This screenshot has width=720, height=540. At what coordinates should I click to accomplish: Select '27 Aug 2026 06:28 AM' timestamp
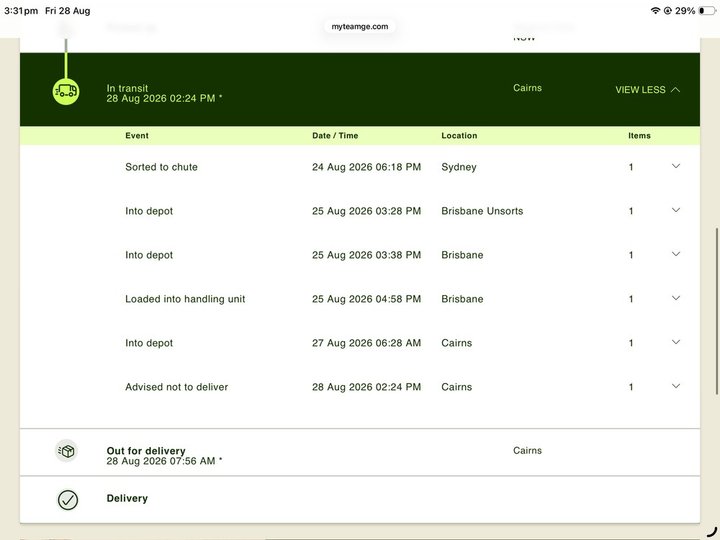366,343
